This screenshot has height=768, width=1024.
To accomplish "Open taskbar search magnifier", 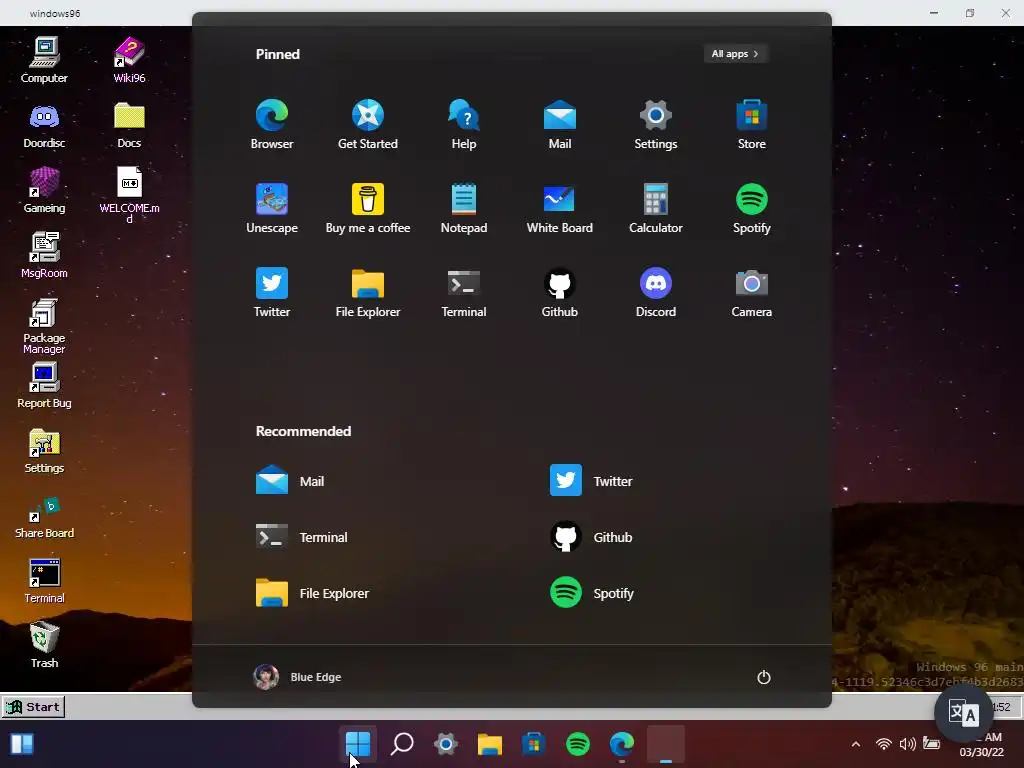I will tap(402, 744).
